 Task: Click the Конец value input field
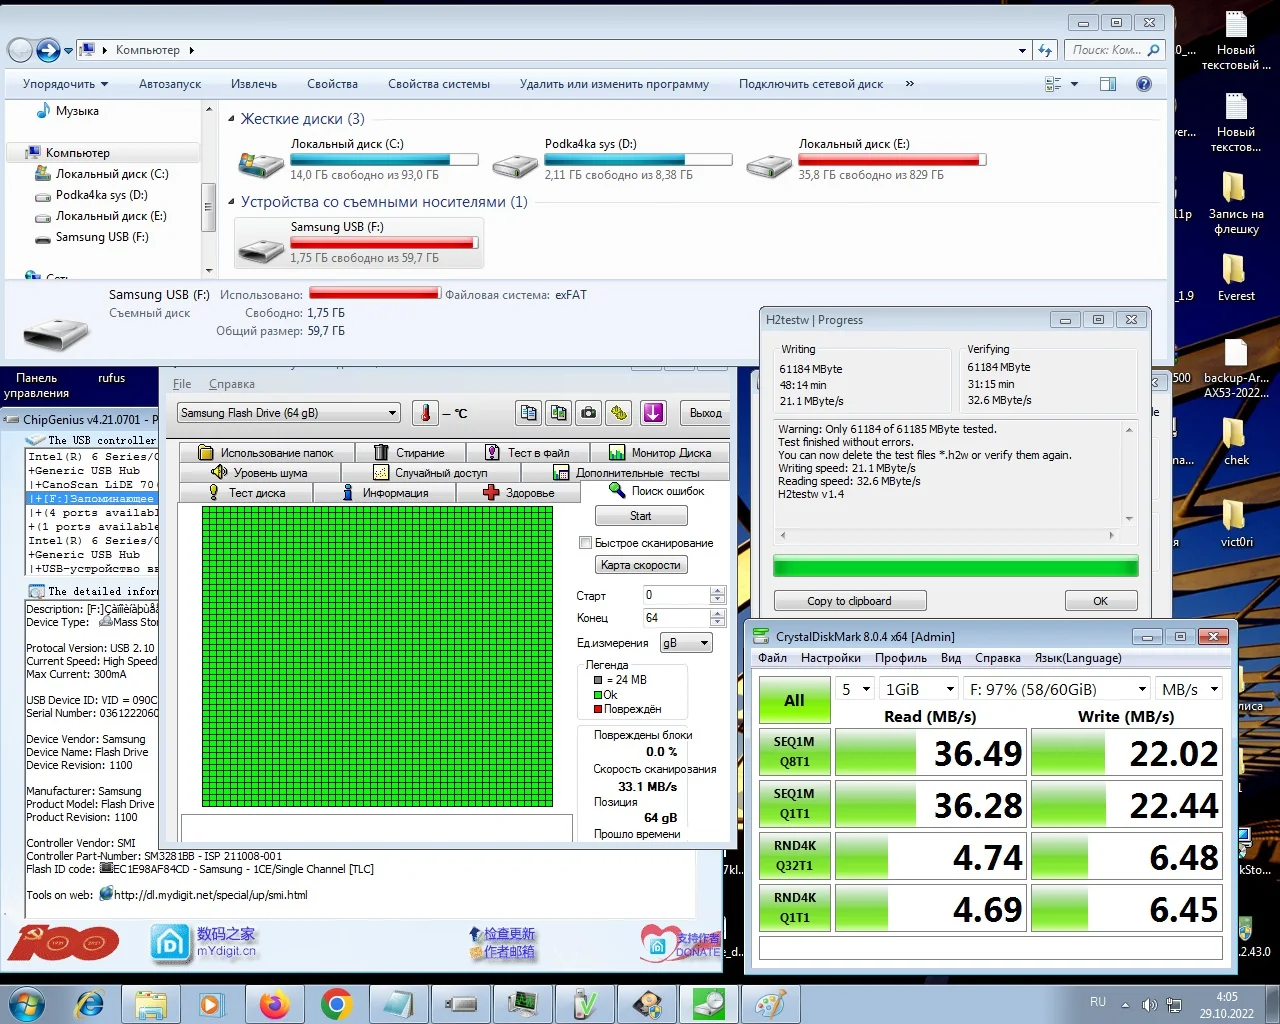[675, 618]
